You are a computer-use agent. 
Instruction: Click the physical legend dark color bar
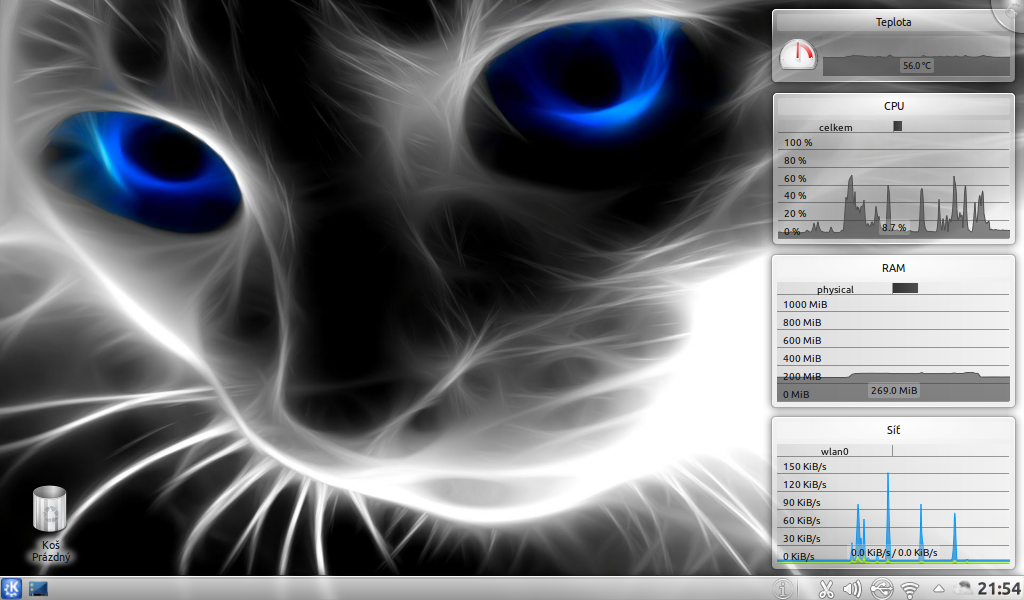[x=905, y=288]
